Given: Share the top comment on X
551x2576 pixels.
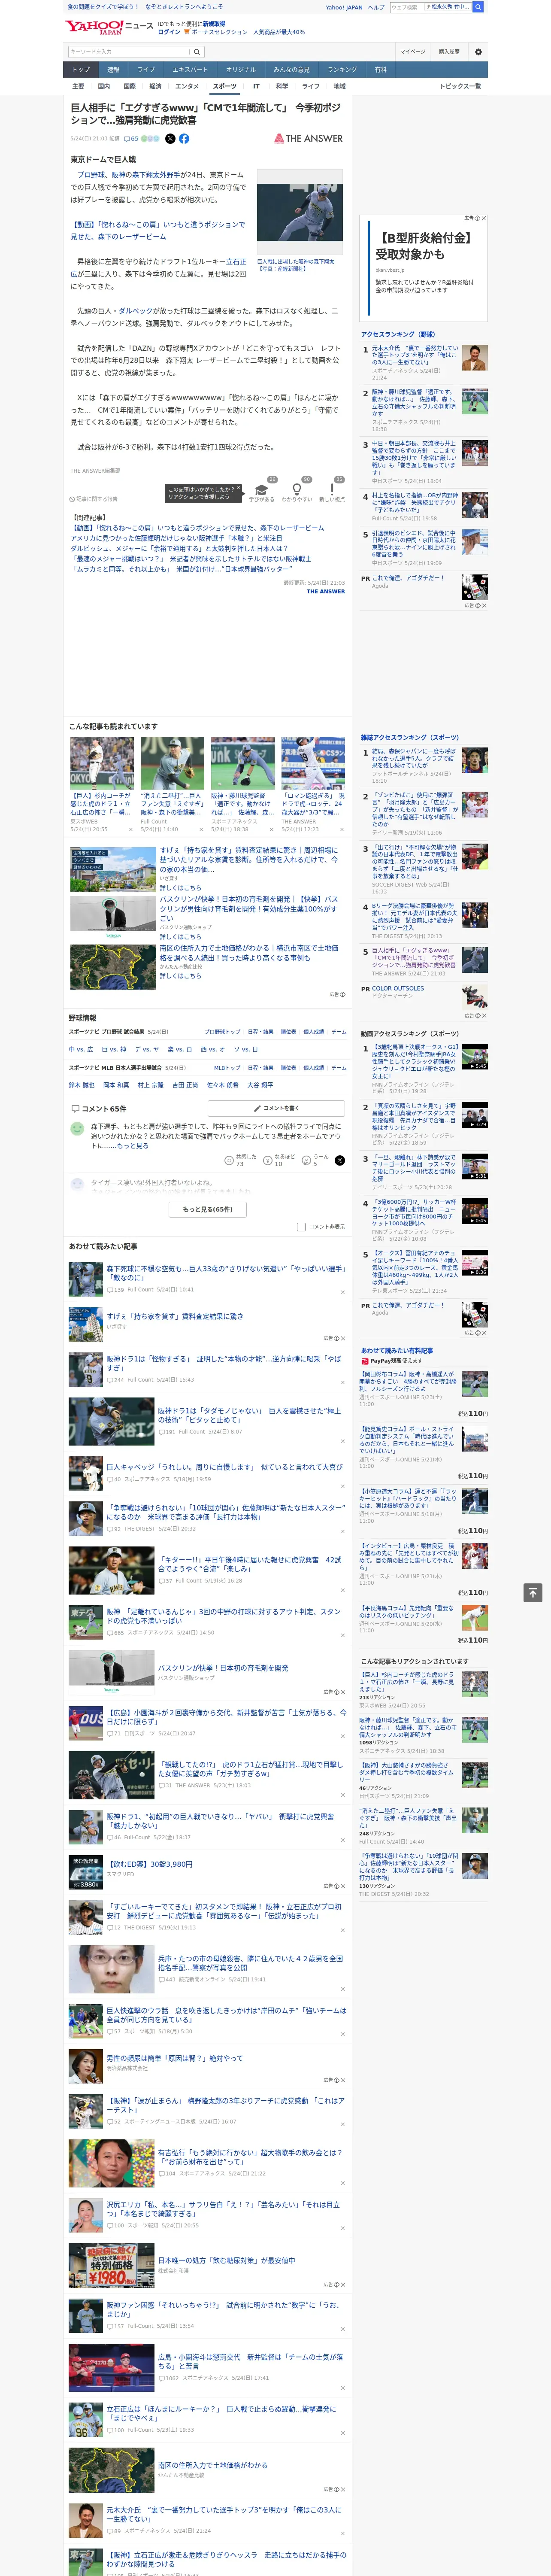Looking at the screenshot, I should [x=340, y=1161].
